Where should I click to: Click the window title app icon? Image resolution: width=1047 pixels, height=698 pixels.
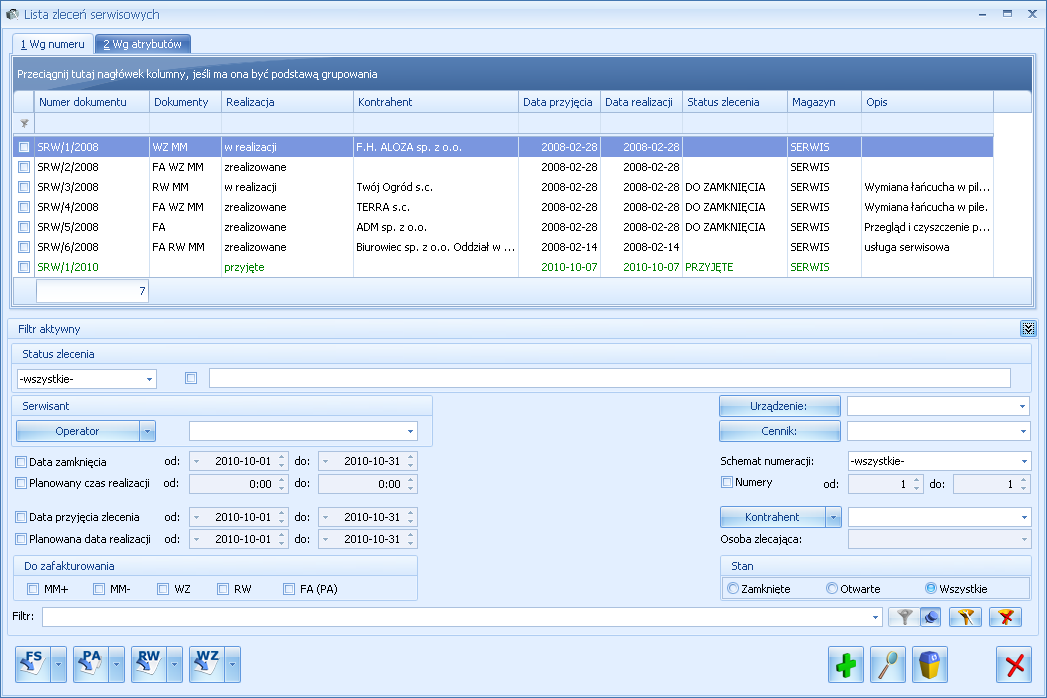pyautogui.click(x=12, y=14)
